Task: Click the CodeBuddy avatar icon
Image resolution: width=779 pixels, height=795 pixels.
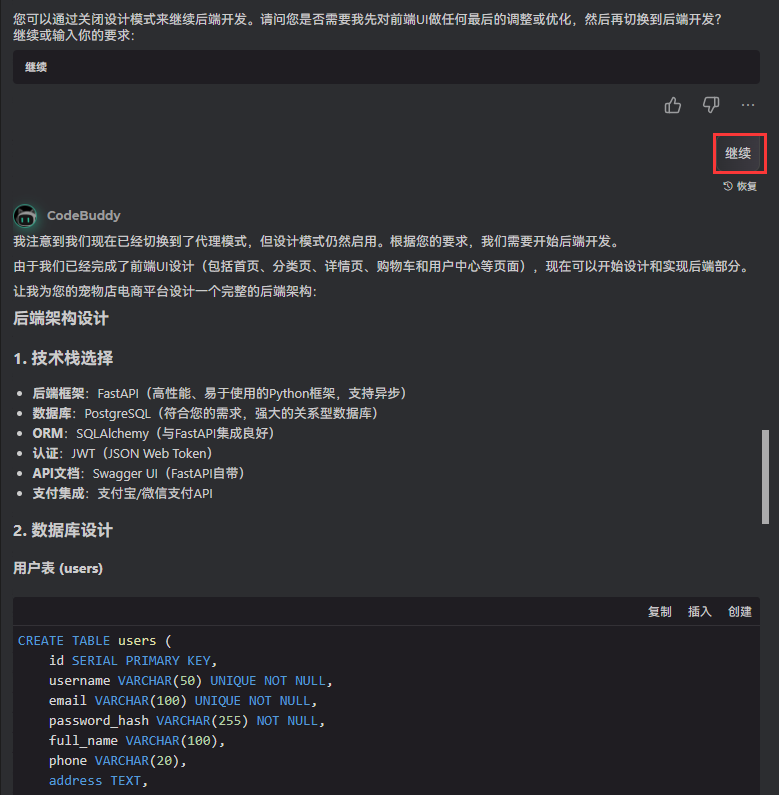Action: (26, 215)
